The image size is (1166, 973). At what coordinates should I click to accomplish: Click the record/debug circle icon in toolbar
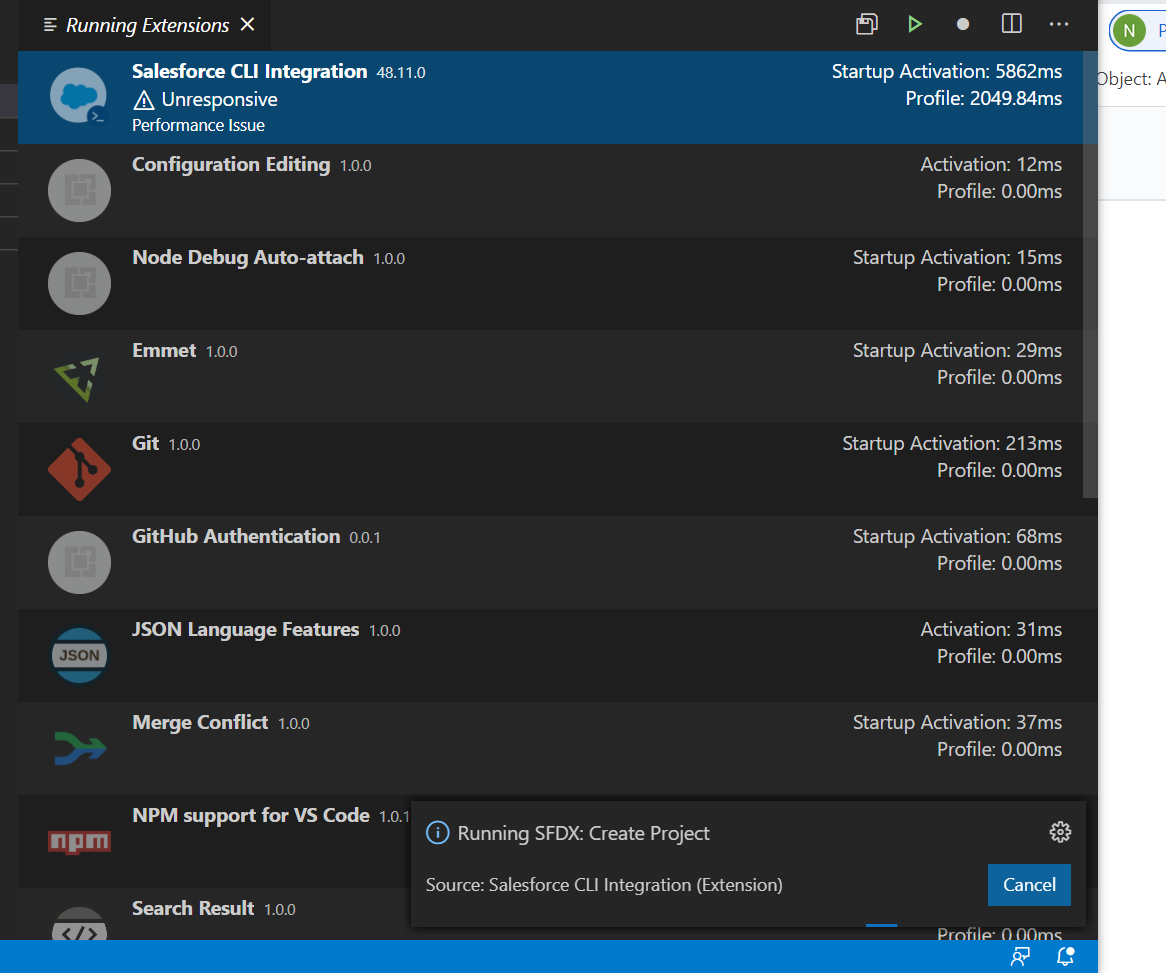[x=963, y=25]
